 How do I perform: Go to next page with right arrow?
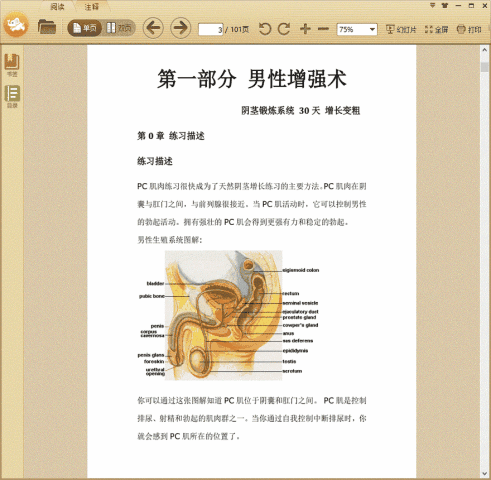click(x=181, y=28)
